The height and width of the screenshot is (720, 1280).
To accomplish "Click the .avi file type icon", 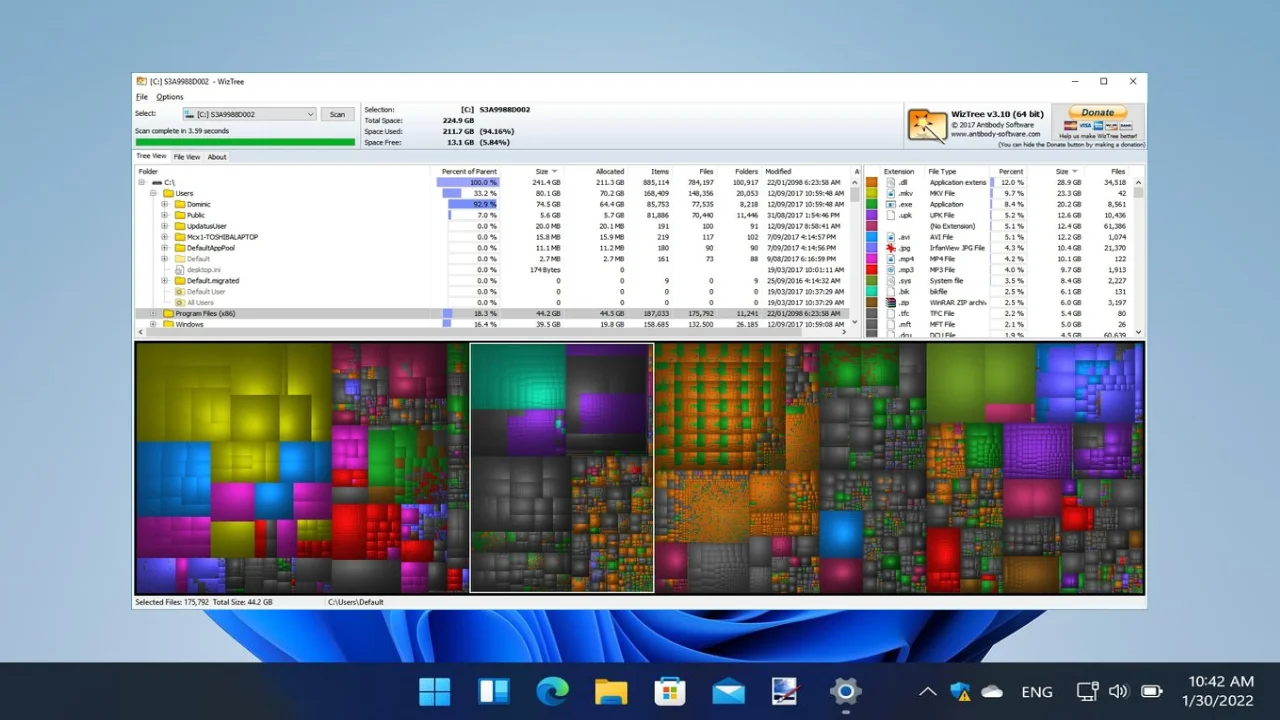I will pos(890,237).
